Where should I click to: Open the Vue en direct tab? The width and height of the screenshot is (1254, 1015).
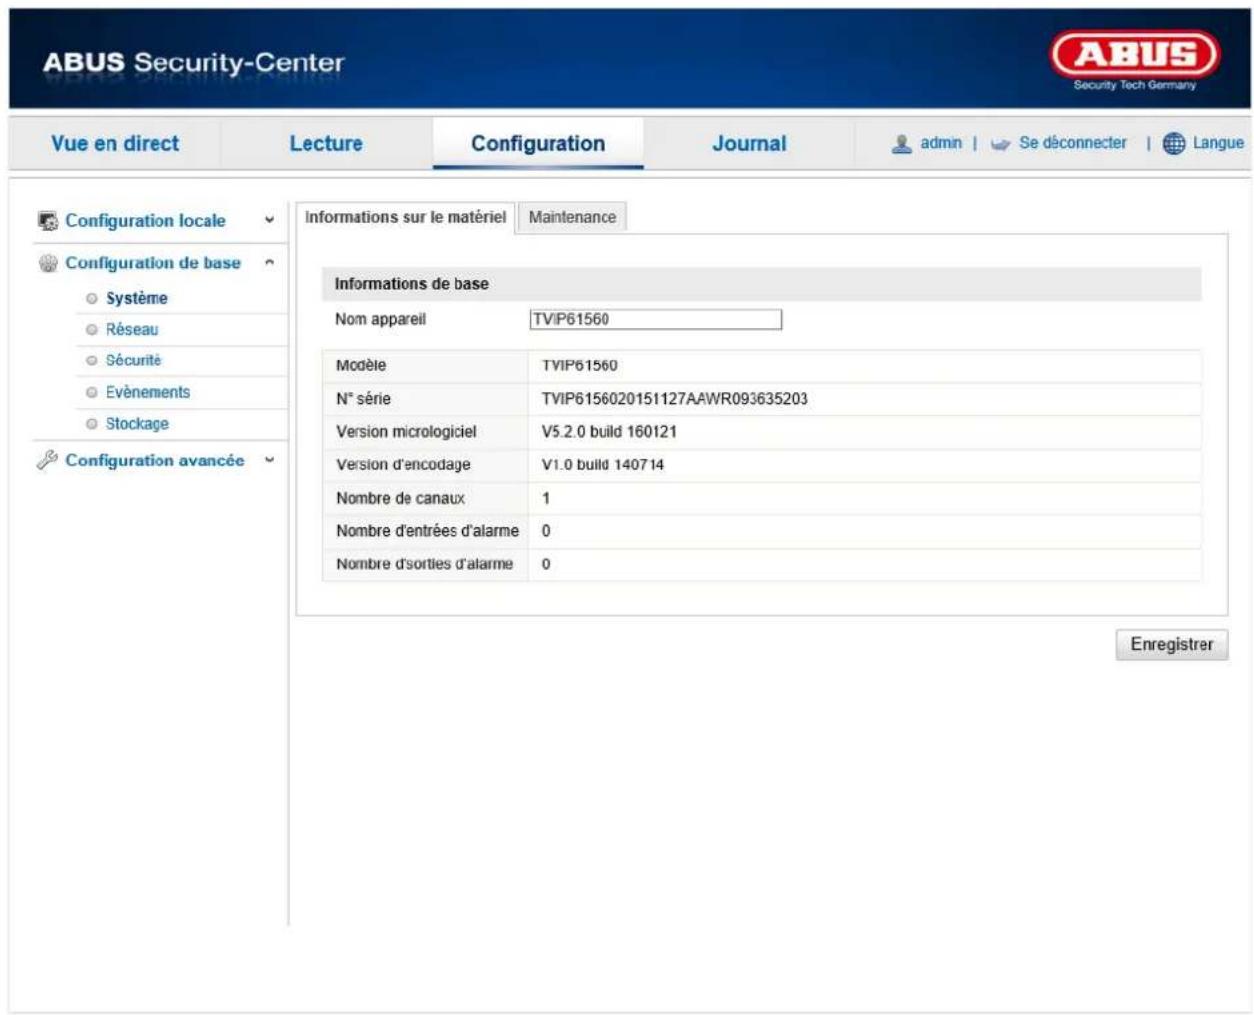pyautogui.click(x=115, y=143)
